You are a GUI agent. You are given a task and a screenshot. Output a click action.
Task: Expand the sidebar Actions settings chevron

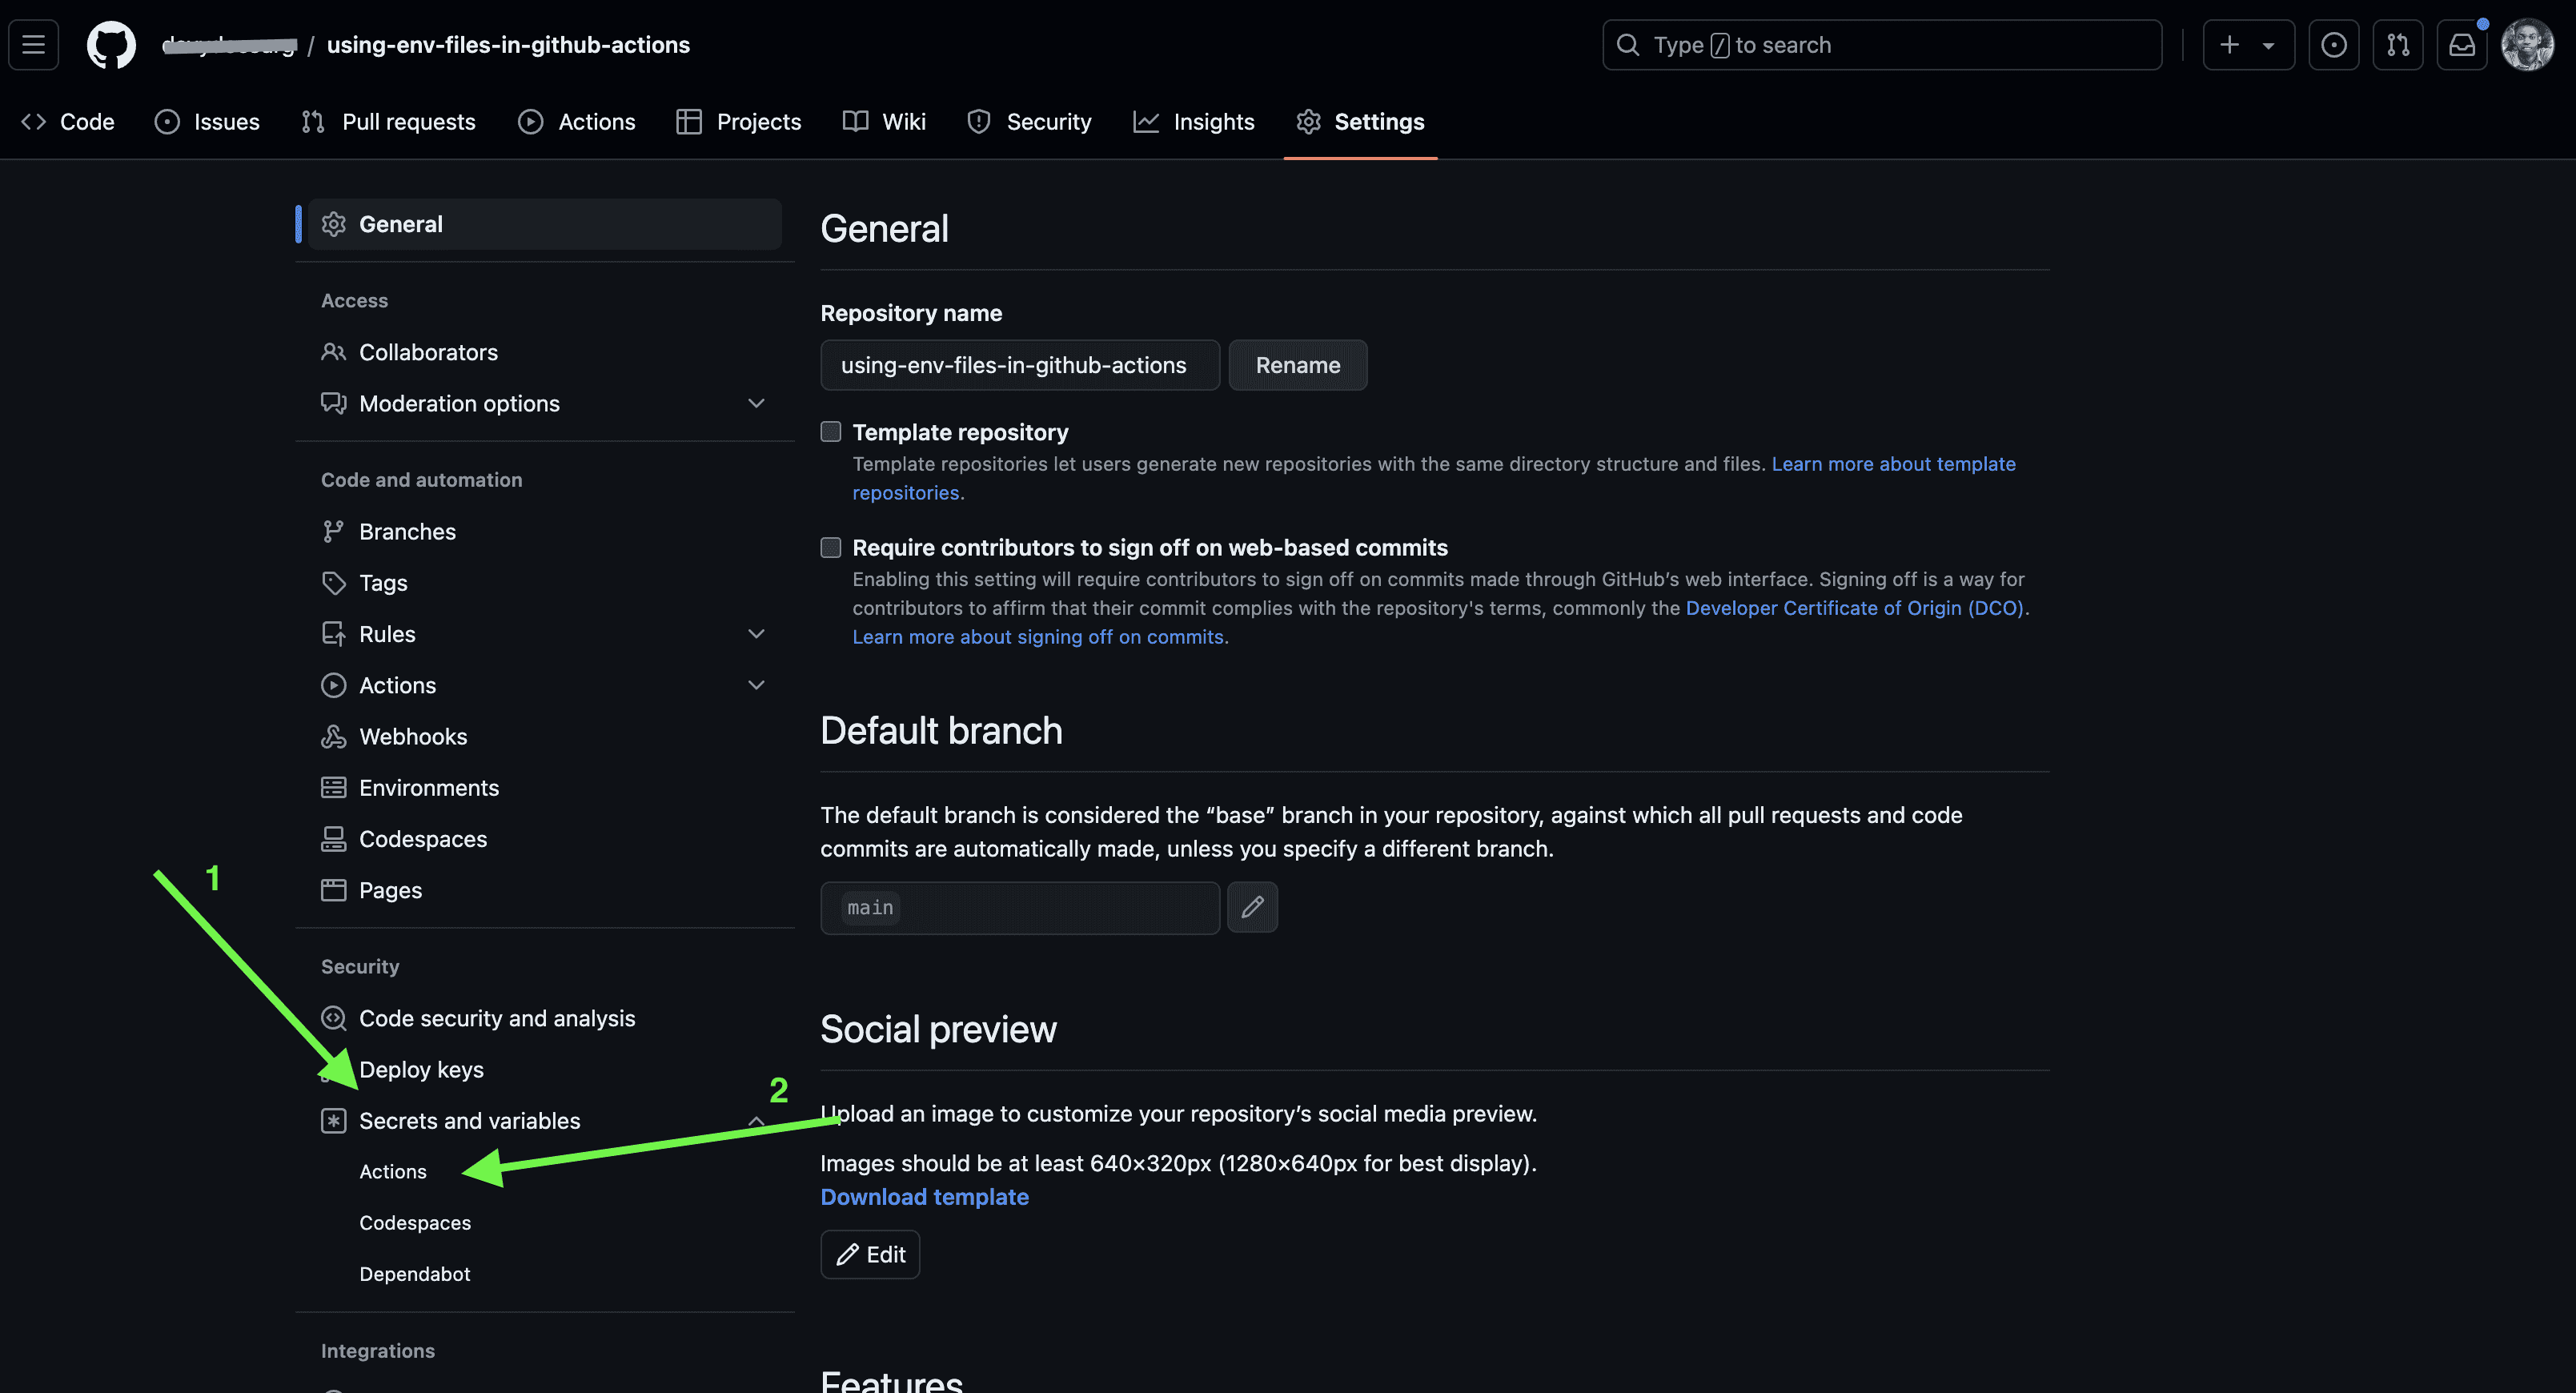point(756,685)
